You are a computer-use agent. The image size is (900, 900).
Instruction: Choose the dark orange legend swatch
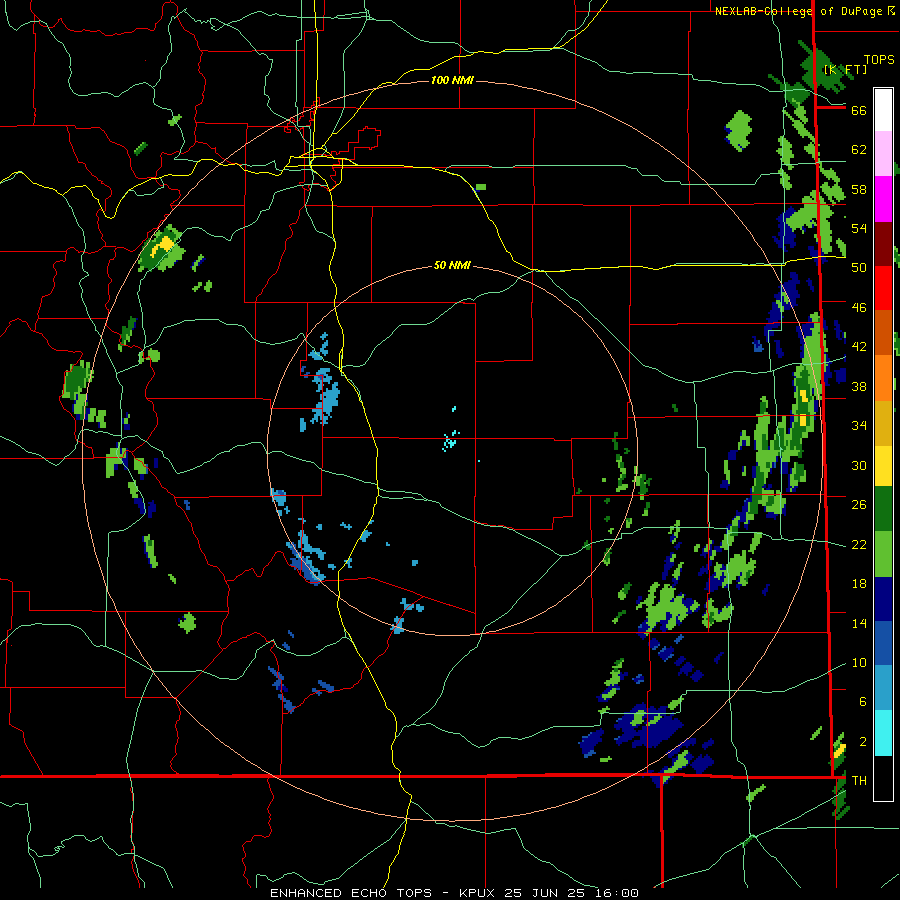(x=883, y=333)
